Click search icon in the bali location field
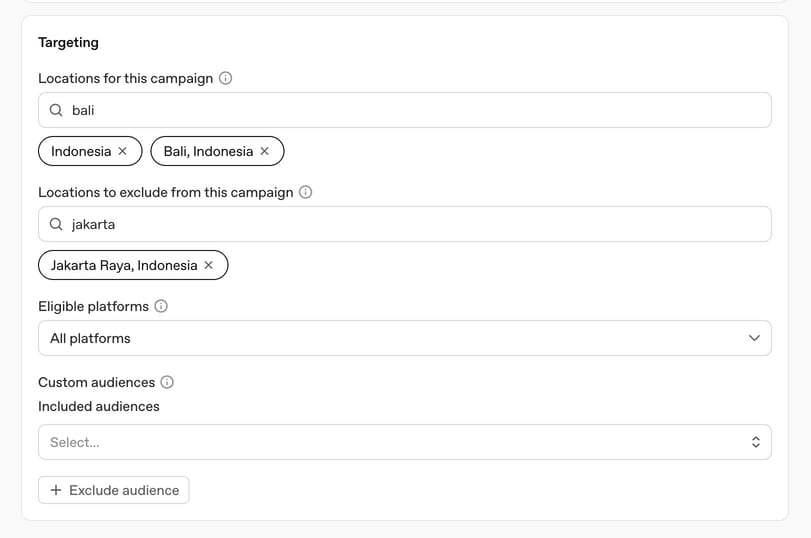The image size is (811, 538). [x=56, y=110]
